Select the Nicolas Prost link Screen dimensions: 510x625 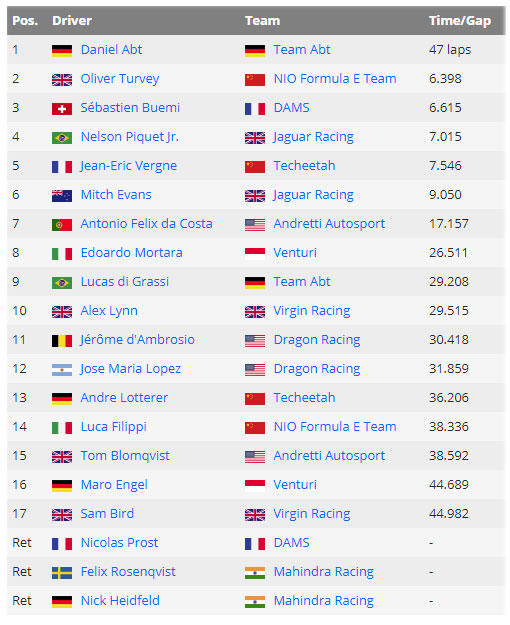coord(119,543)
